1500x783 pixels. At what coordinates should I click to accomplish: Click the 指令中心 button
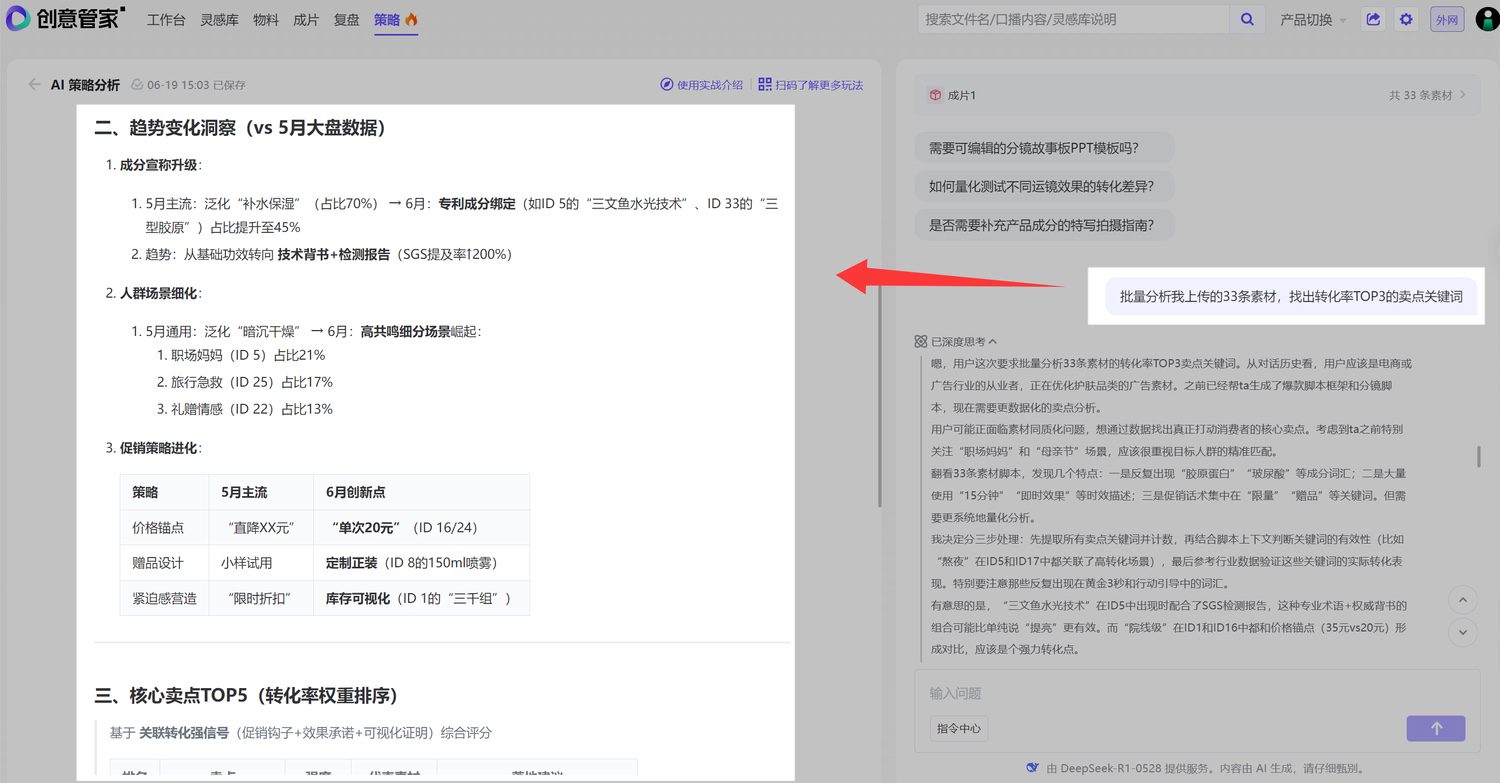point(957,728)
